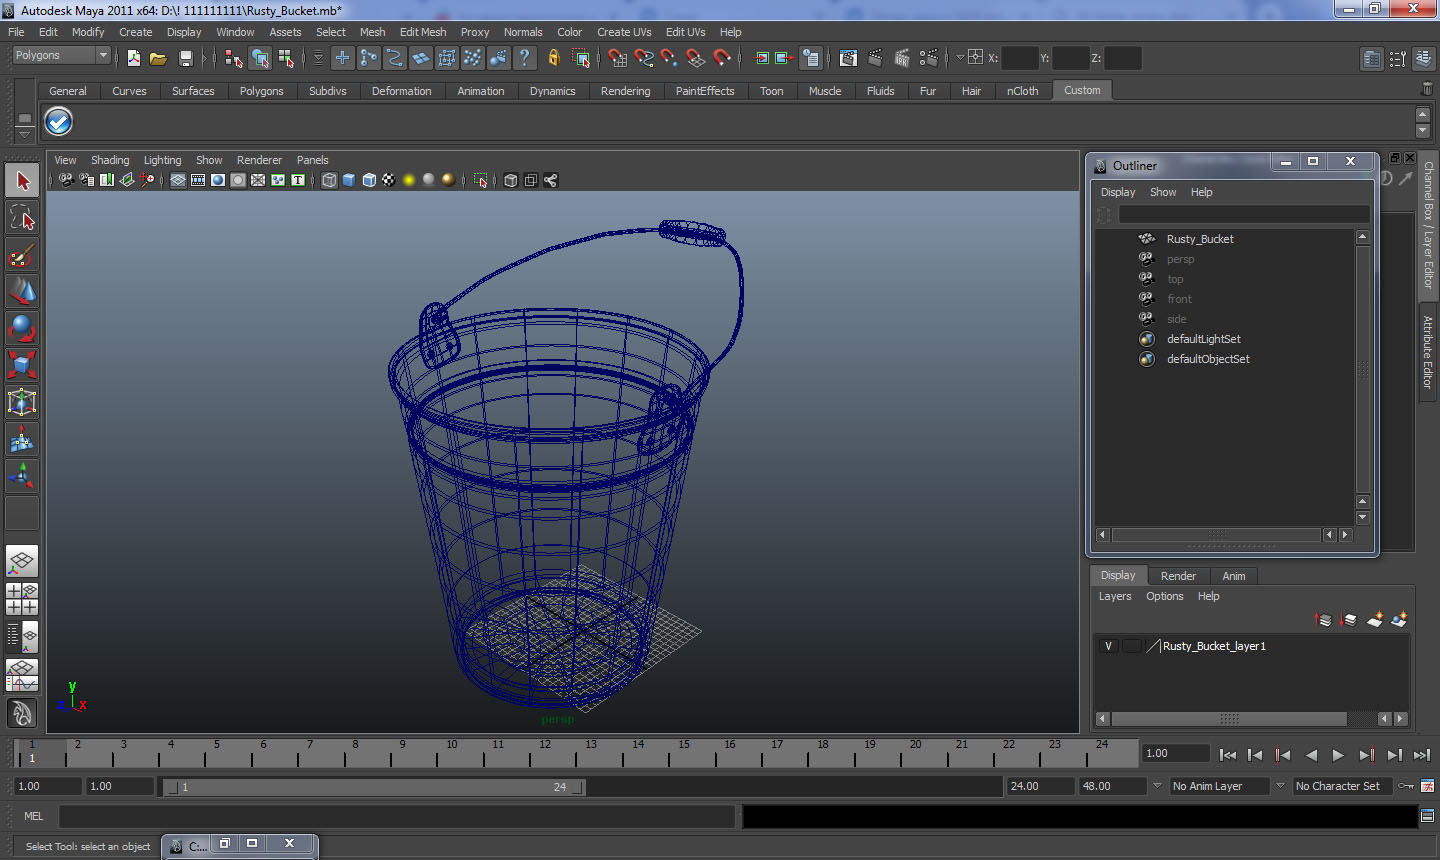Switch to the Rendering shelf tab

click(625, 91)
